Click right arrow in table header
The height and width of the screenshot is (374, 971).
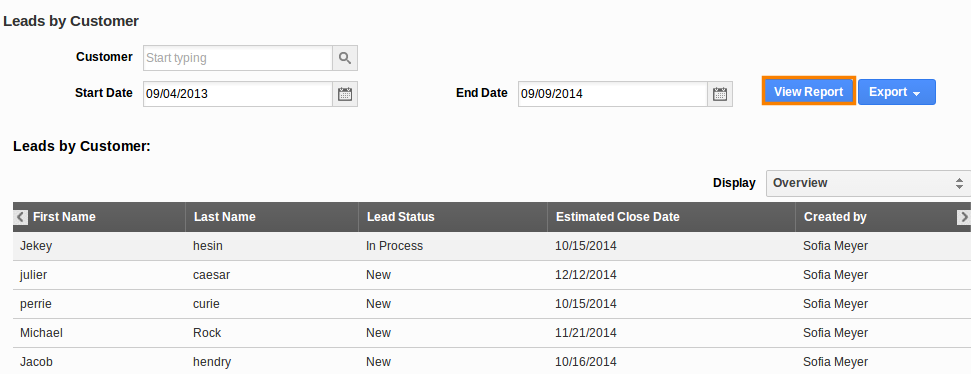964,217
